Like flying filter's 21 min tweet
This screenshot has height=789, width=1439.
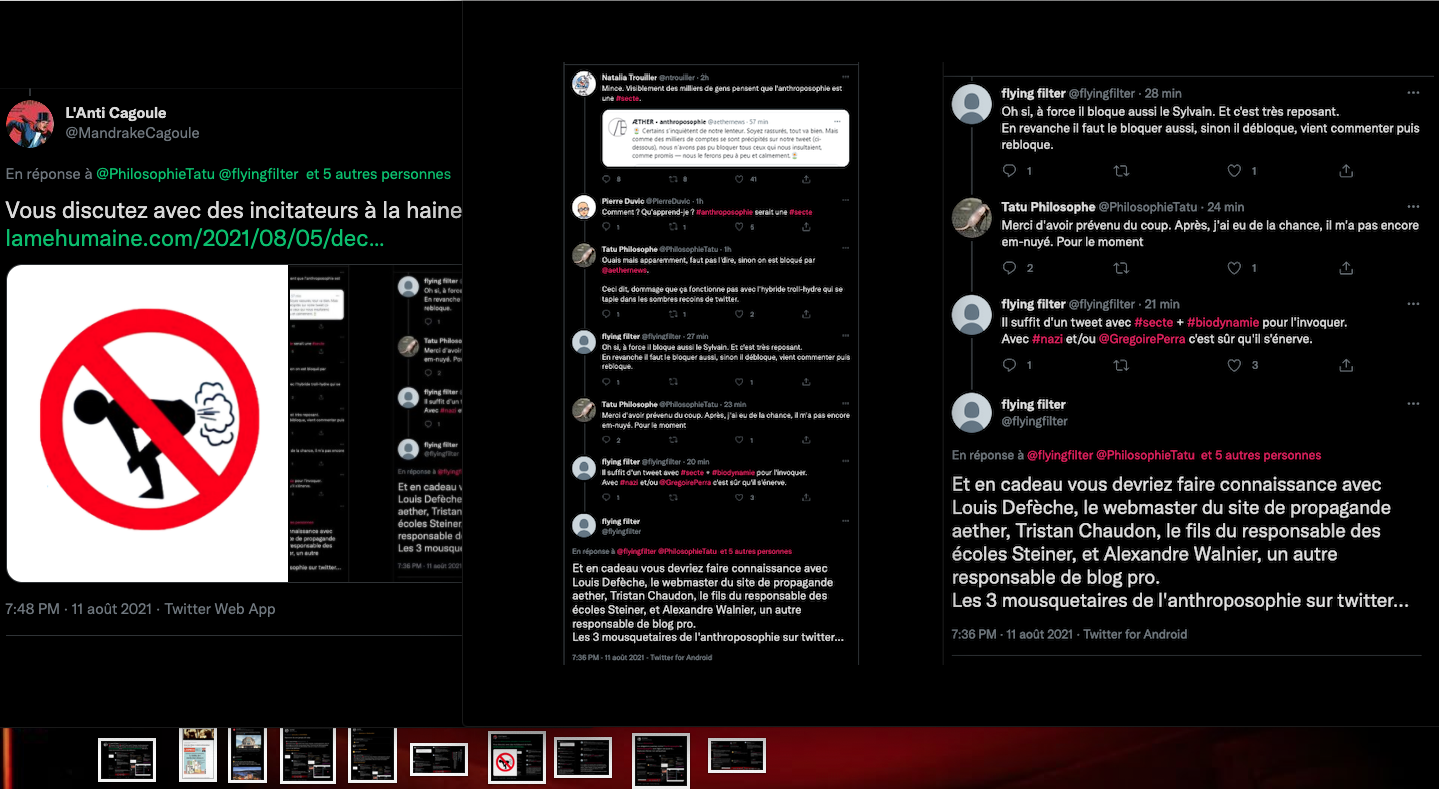click(x=1234, y=365)
